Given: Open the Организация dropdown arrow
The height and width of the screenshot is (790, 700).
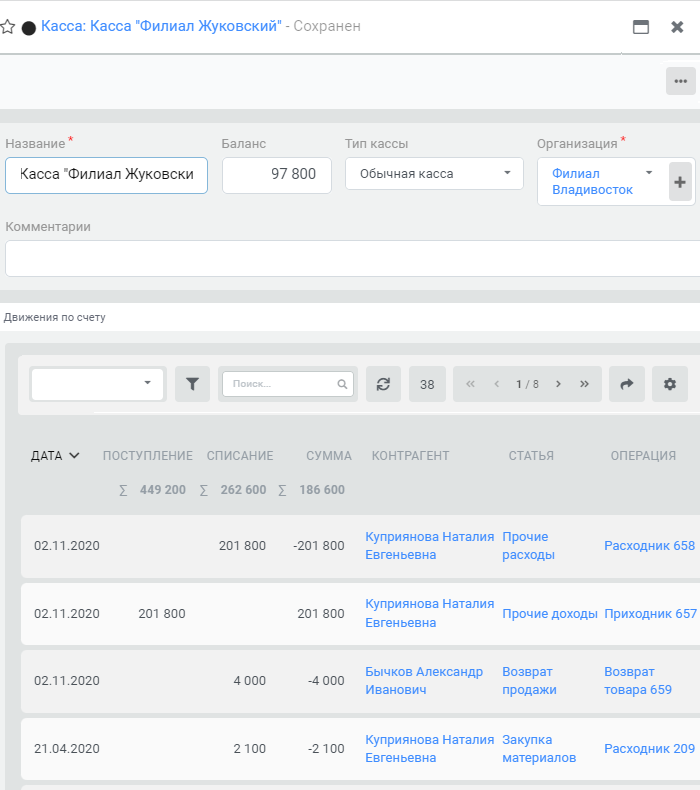Looking at the screenshot, I should [649, 173].
